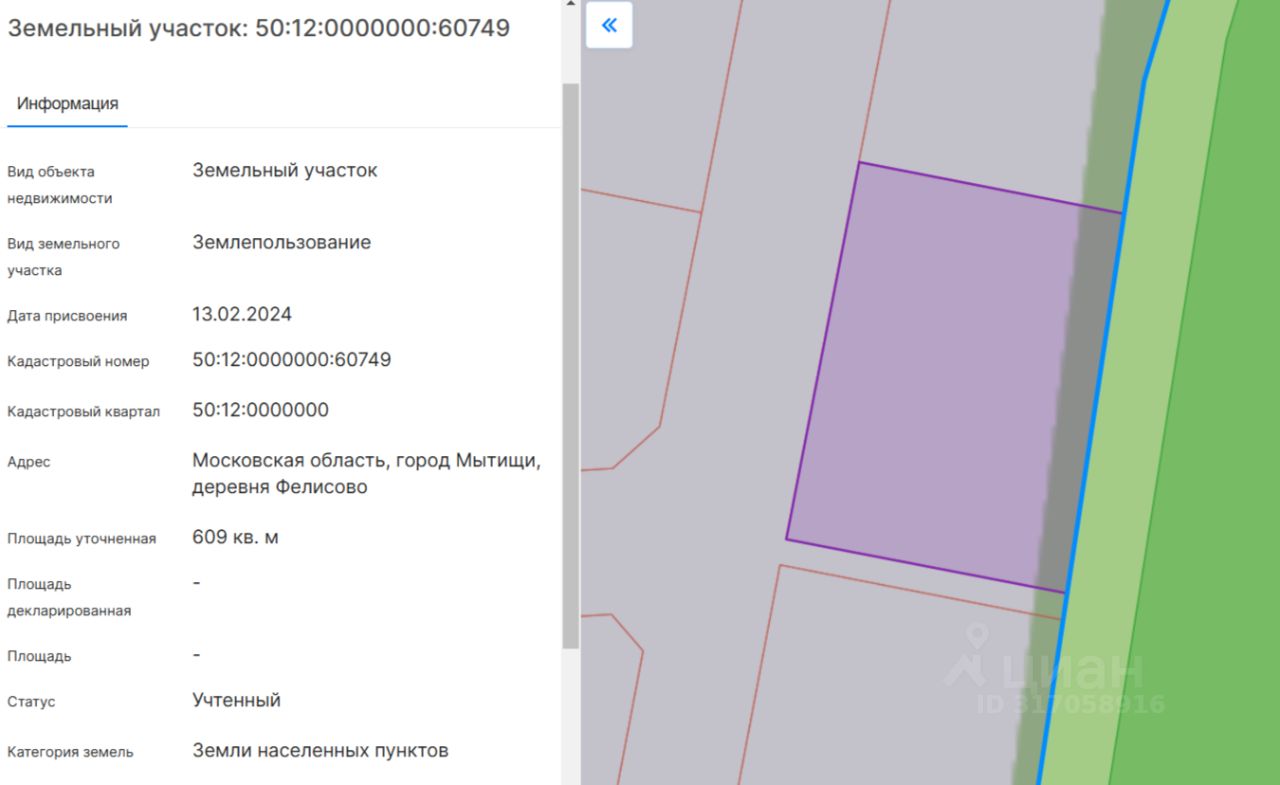The height and width of the screenshot is (785, 1280).
Task: Select the value Земли населенных пунктов
Action: point(321,750)
